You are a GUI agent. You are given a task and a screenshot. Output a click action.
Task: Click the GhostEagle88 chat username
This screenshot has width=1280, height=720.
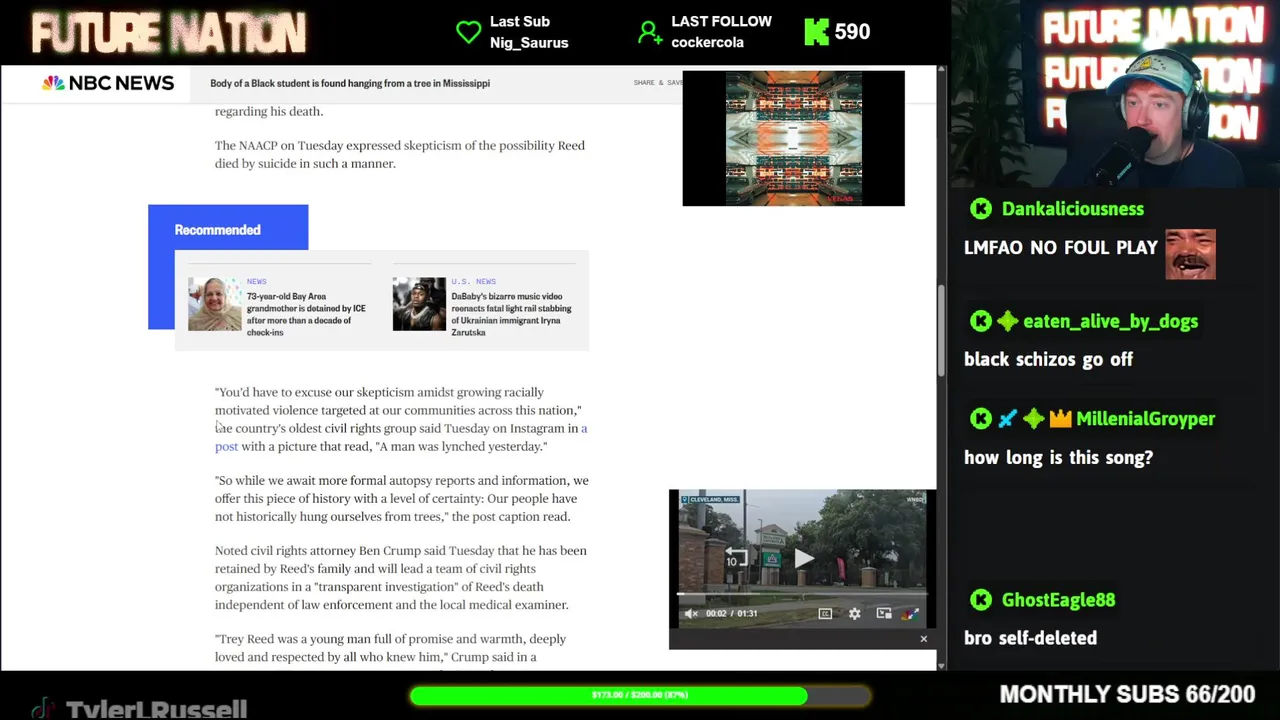[x=1058, y=600]
